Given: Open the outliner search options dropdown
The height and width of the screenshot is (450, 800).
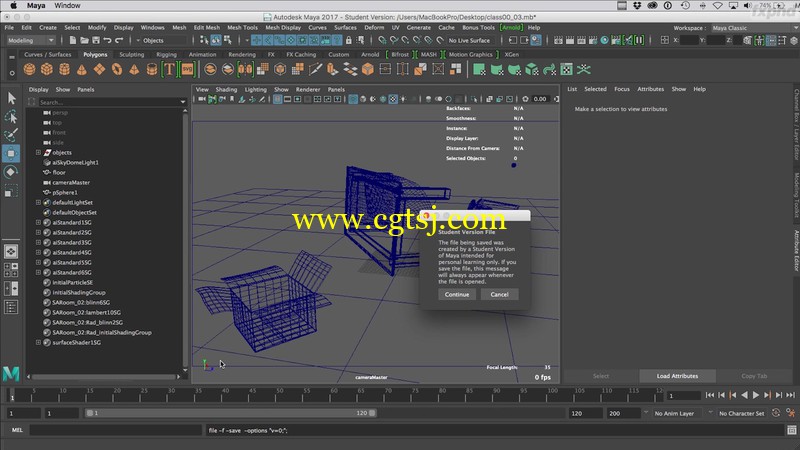Looking at the screenshot, I should click(183, 102).
